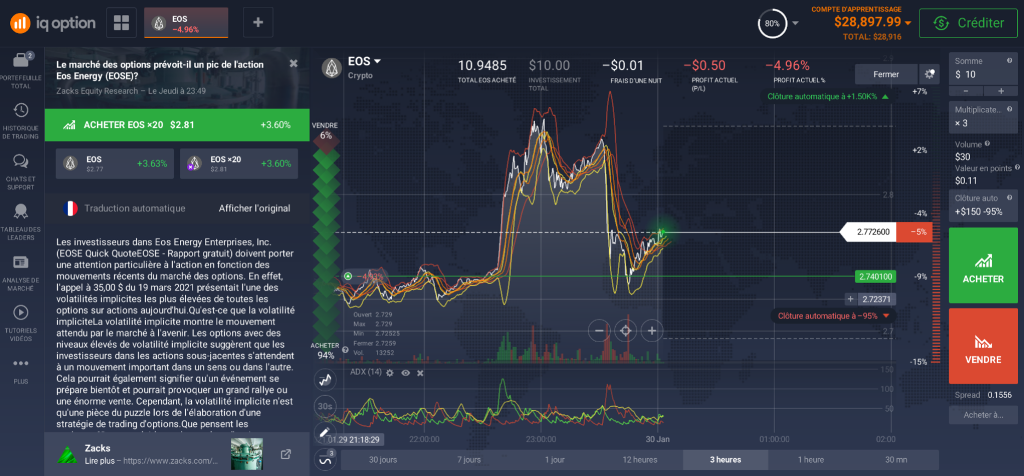Click the big green ACHETER button
1024x476 pixels.
coord(983,265)
